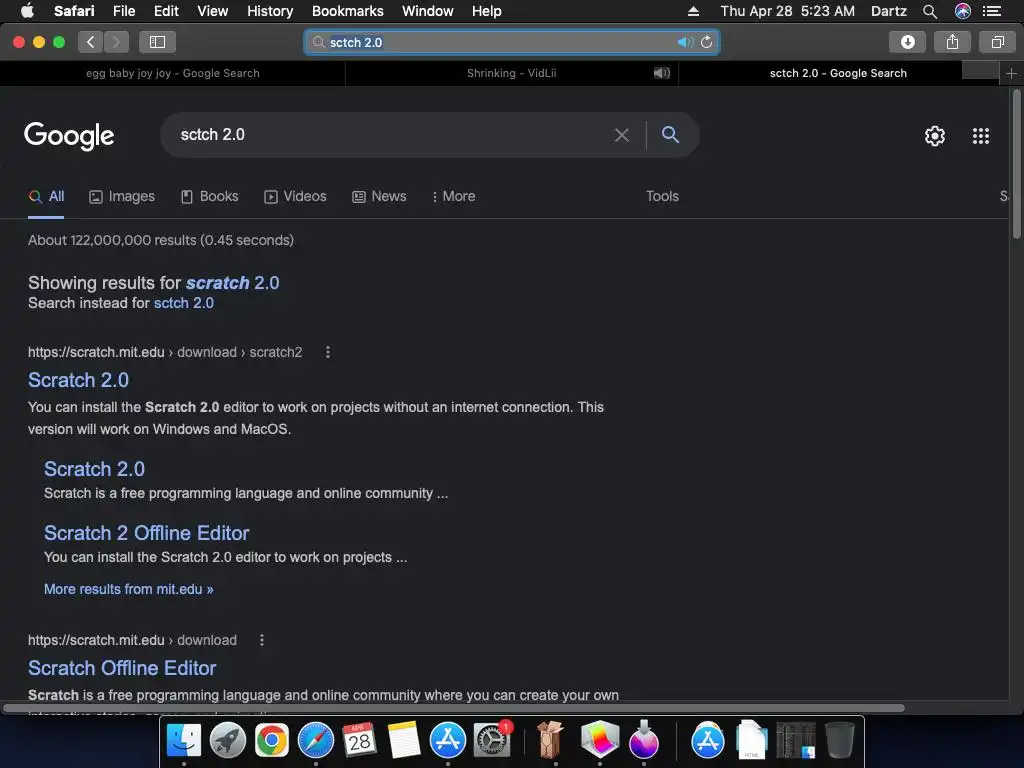
Task: Click the horizontal page scrollbar
Action: coord(454,708)
